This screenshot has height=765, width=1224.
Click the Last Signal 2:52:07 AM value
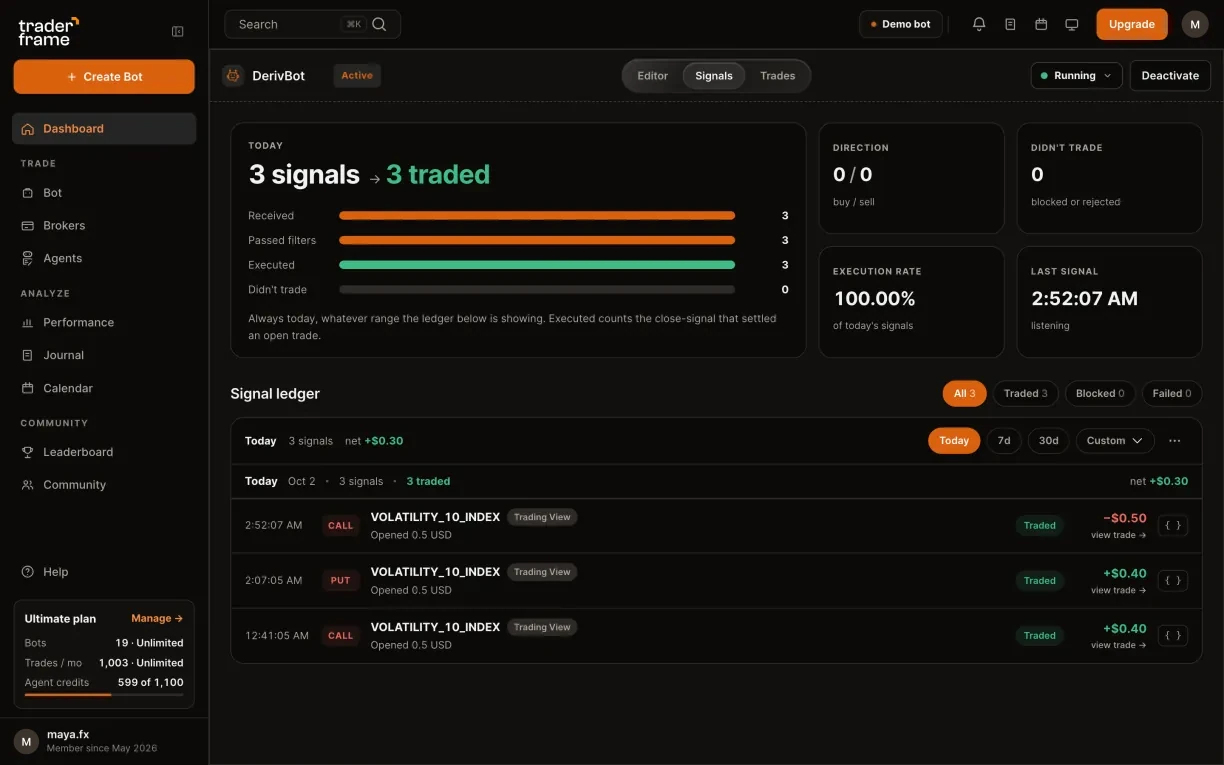1084,299
